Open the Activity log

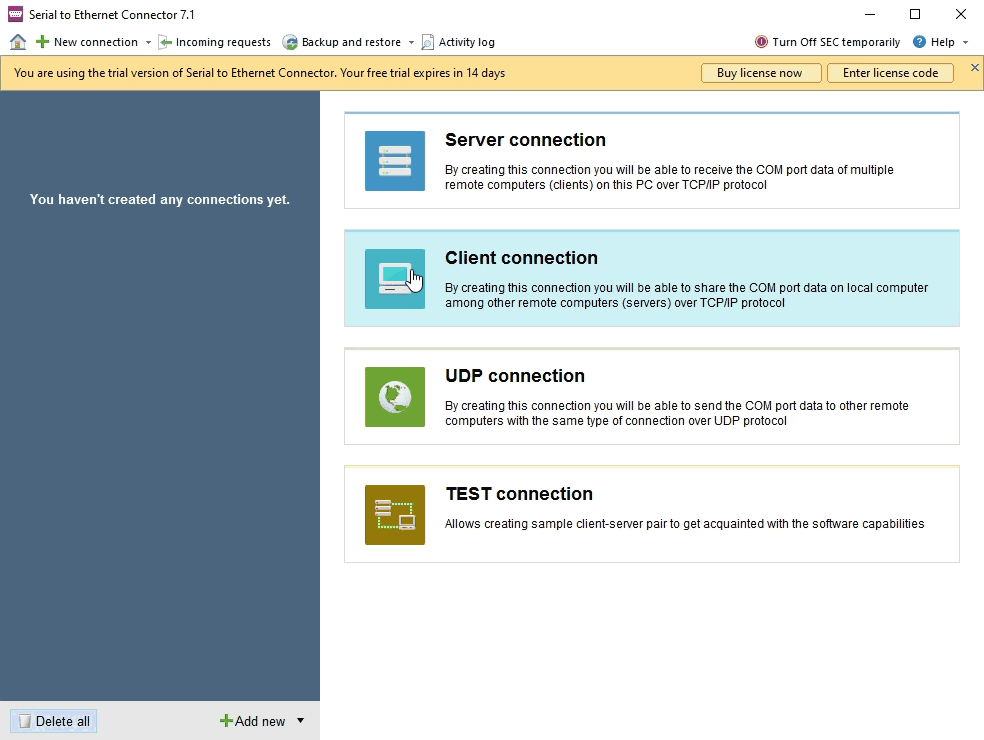[x=466, y=42]
